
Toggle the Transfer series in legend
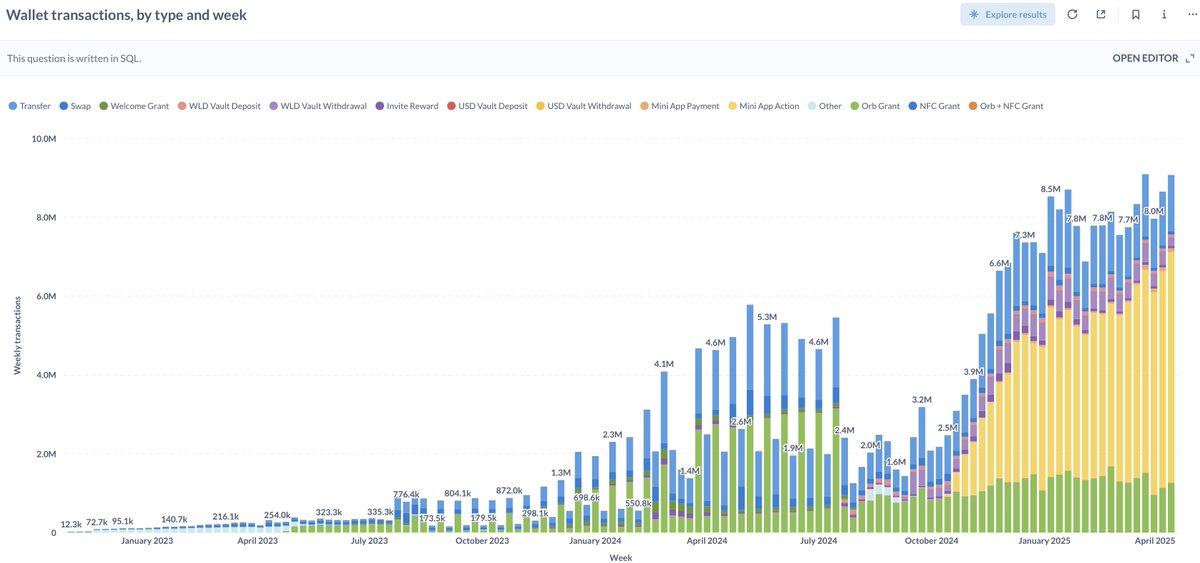click(29, 106)
